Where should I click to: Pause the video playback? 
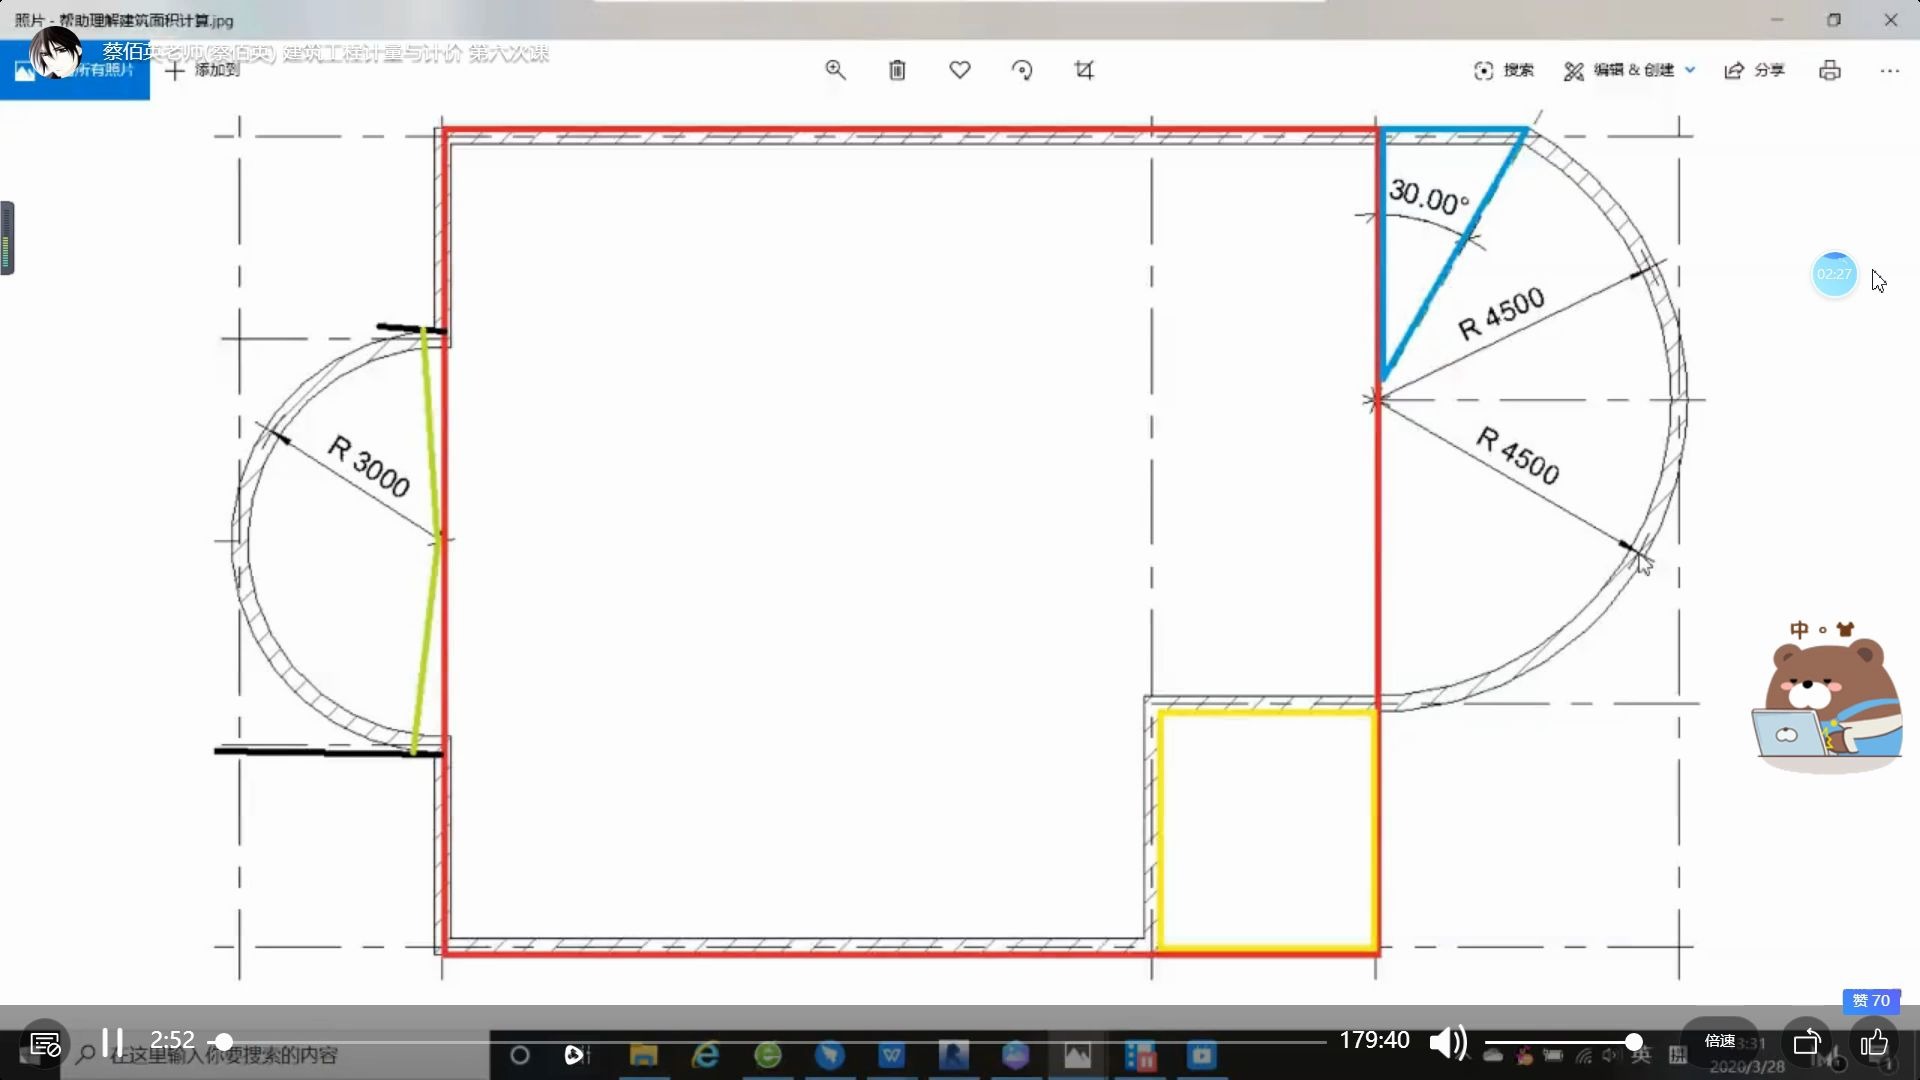[x=112, y=1042]
